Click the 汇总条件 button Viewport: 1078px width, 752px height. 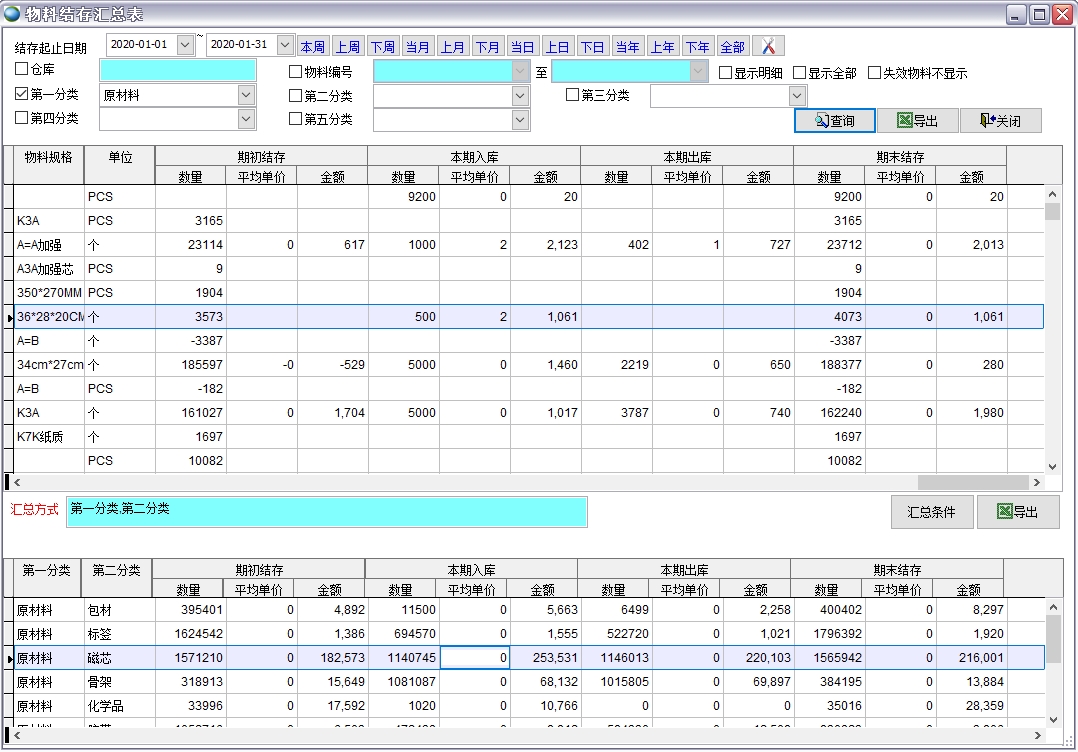click(x=931, y=512)
